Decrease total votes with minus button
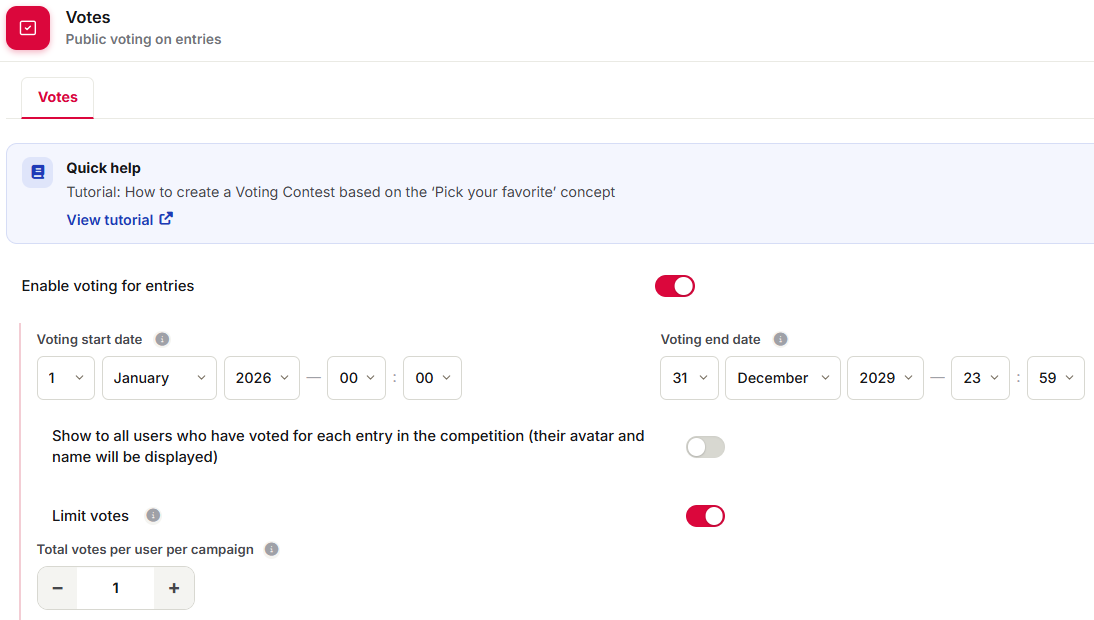This screenshot has height=620, width=1094. pyautogui.click(x=58, y=588)
